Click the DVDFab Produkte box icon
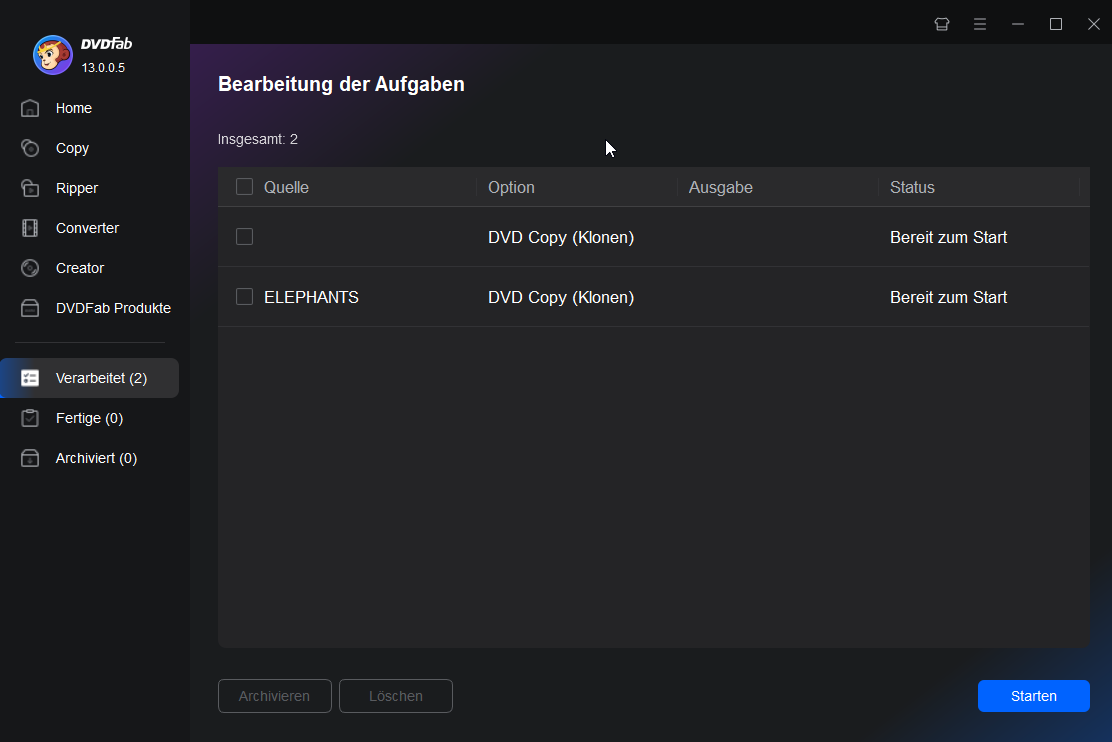This screenshot has width=1112, height=742. [30, 308]
